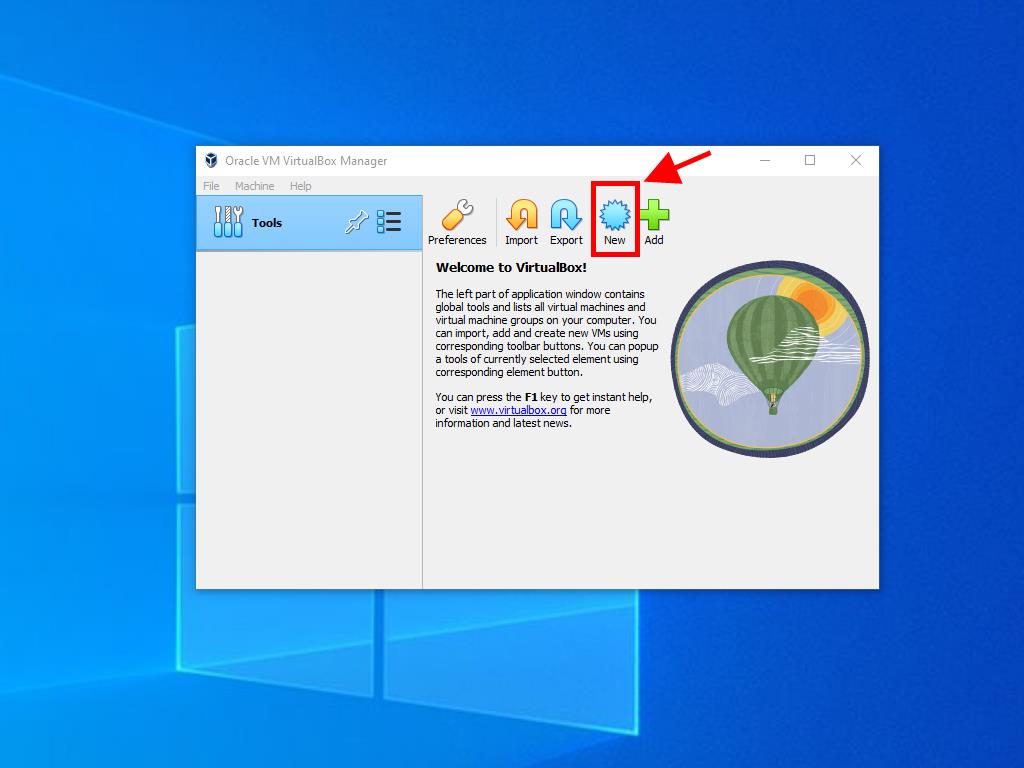The height and width of the screenshot is (768, 1024).
Task: Open the File menu
Action: point(211,186)
